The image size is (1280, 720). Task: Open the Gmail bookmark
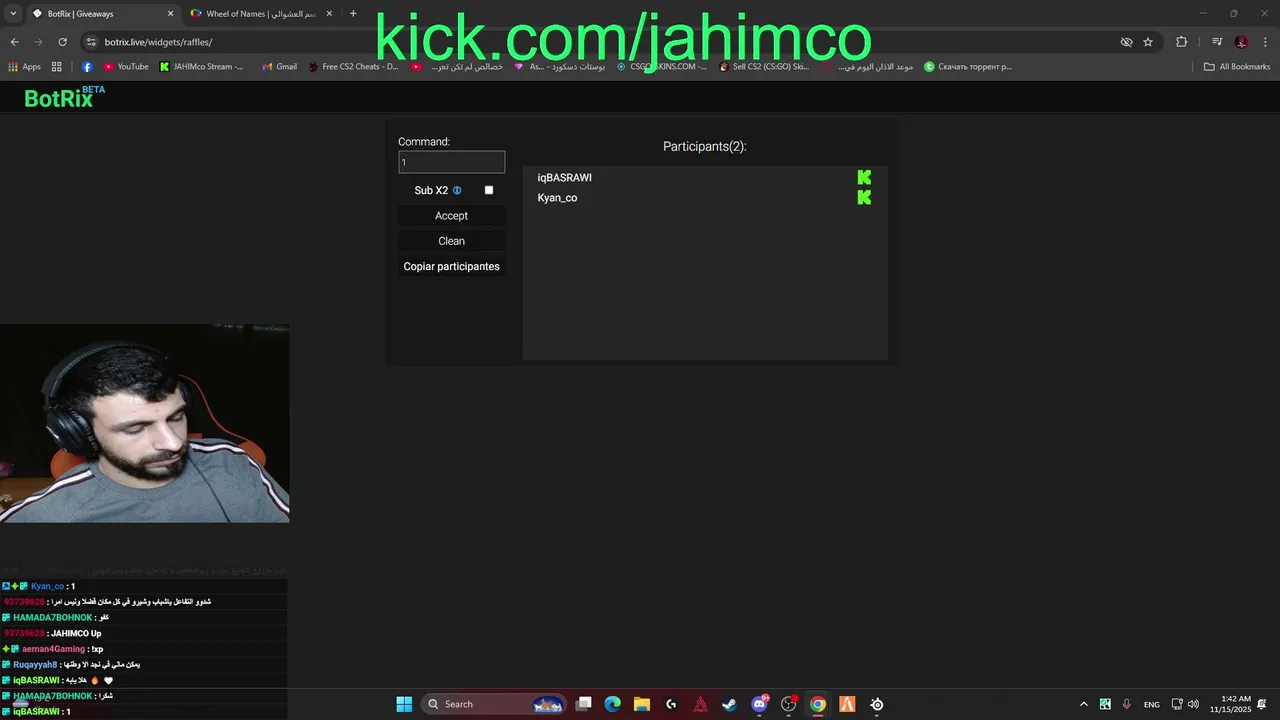[x=279, y=67]
